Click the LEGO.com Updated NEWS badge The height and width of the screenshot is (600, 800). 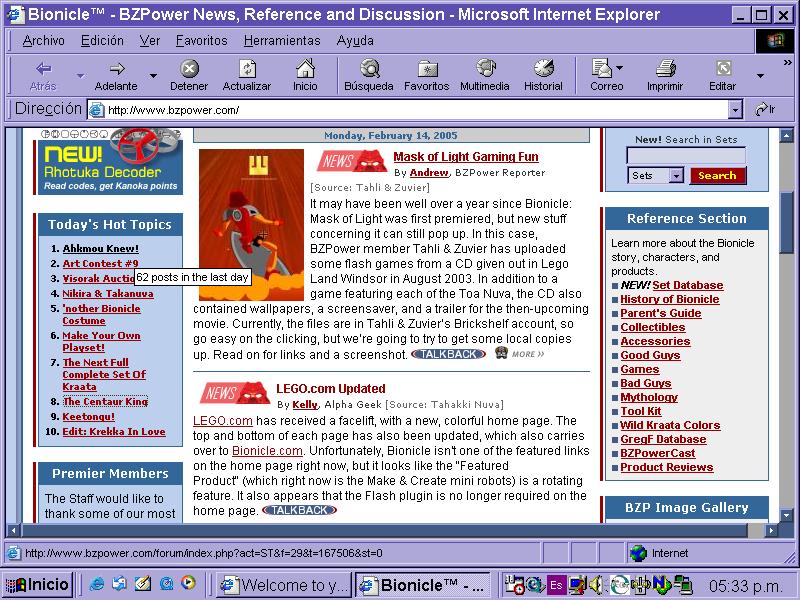coord(235,393)
